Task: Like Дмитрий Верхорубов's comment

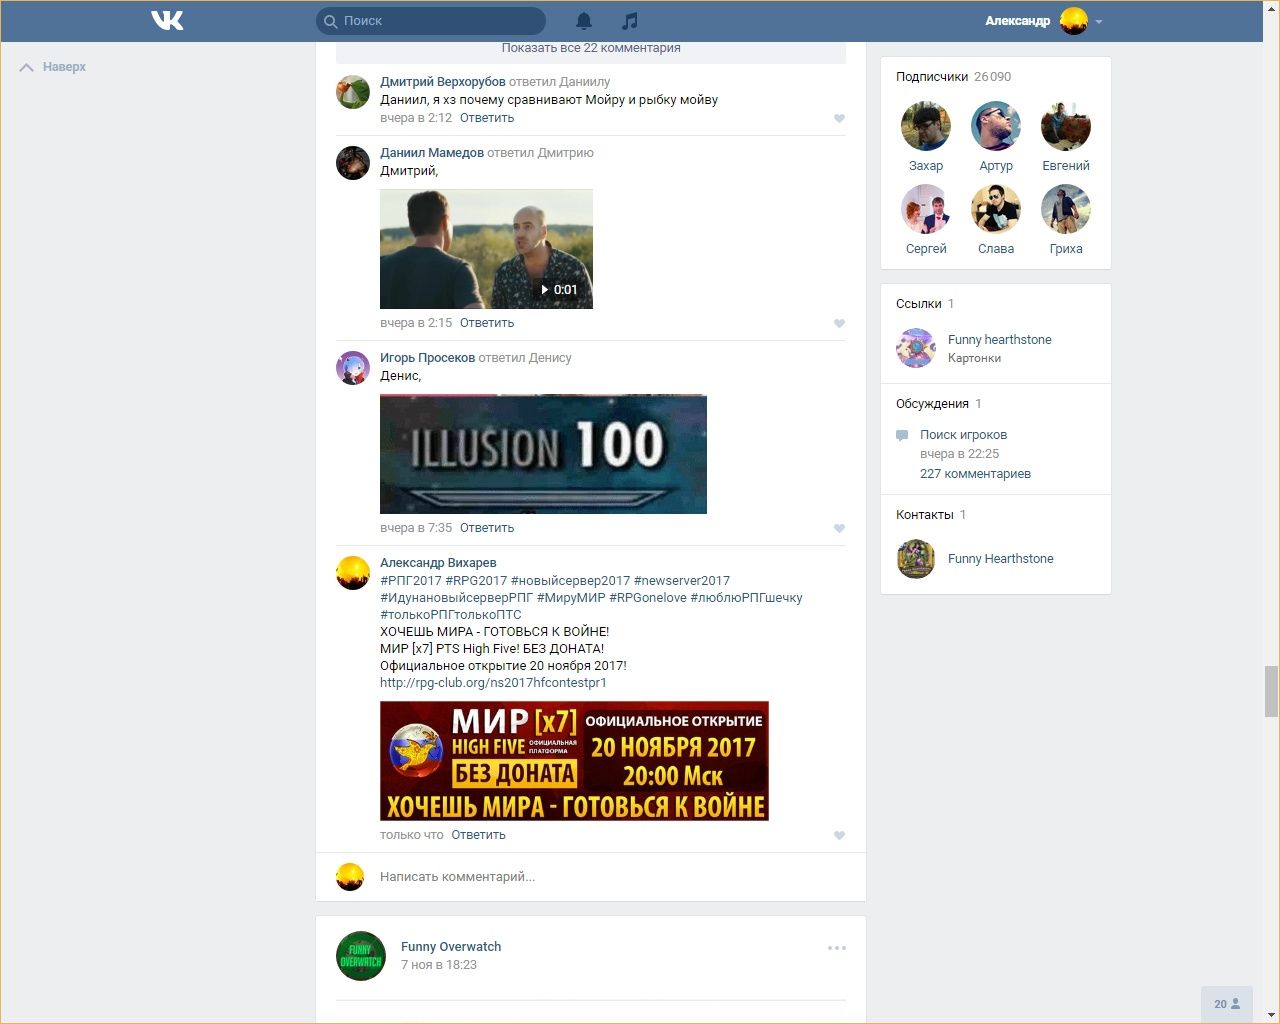Action: (x=839, y=118)
